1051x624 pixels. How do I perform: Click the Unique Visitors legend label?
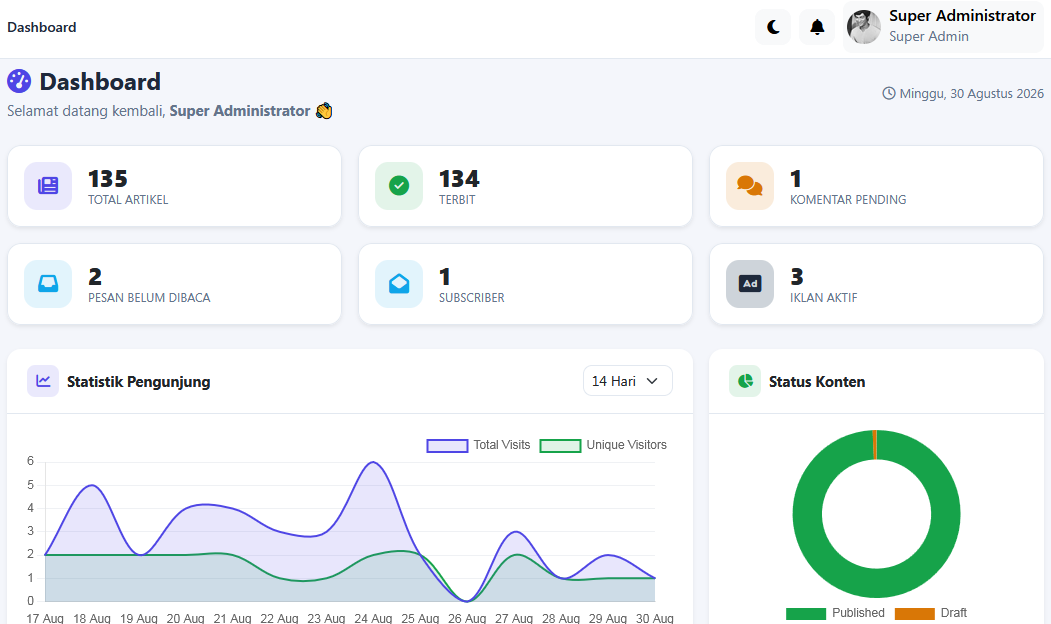626,445
